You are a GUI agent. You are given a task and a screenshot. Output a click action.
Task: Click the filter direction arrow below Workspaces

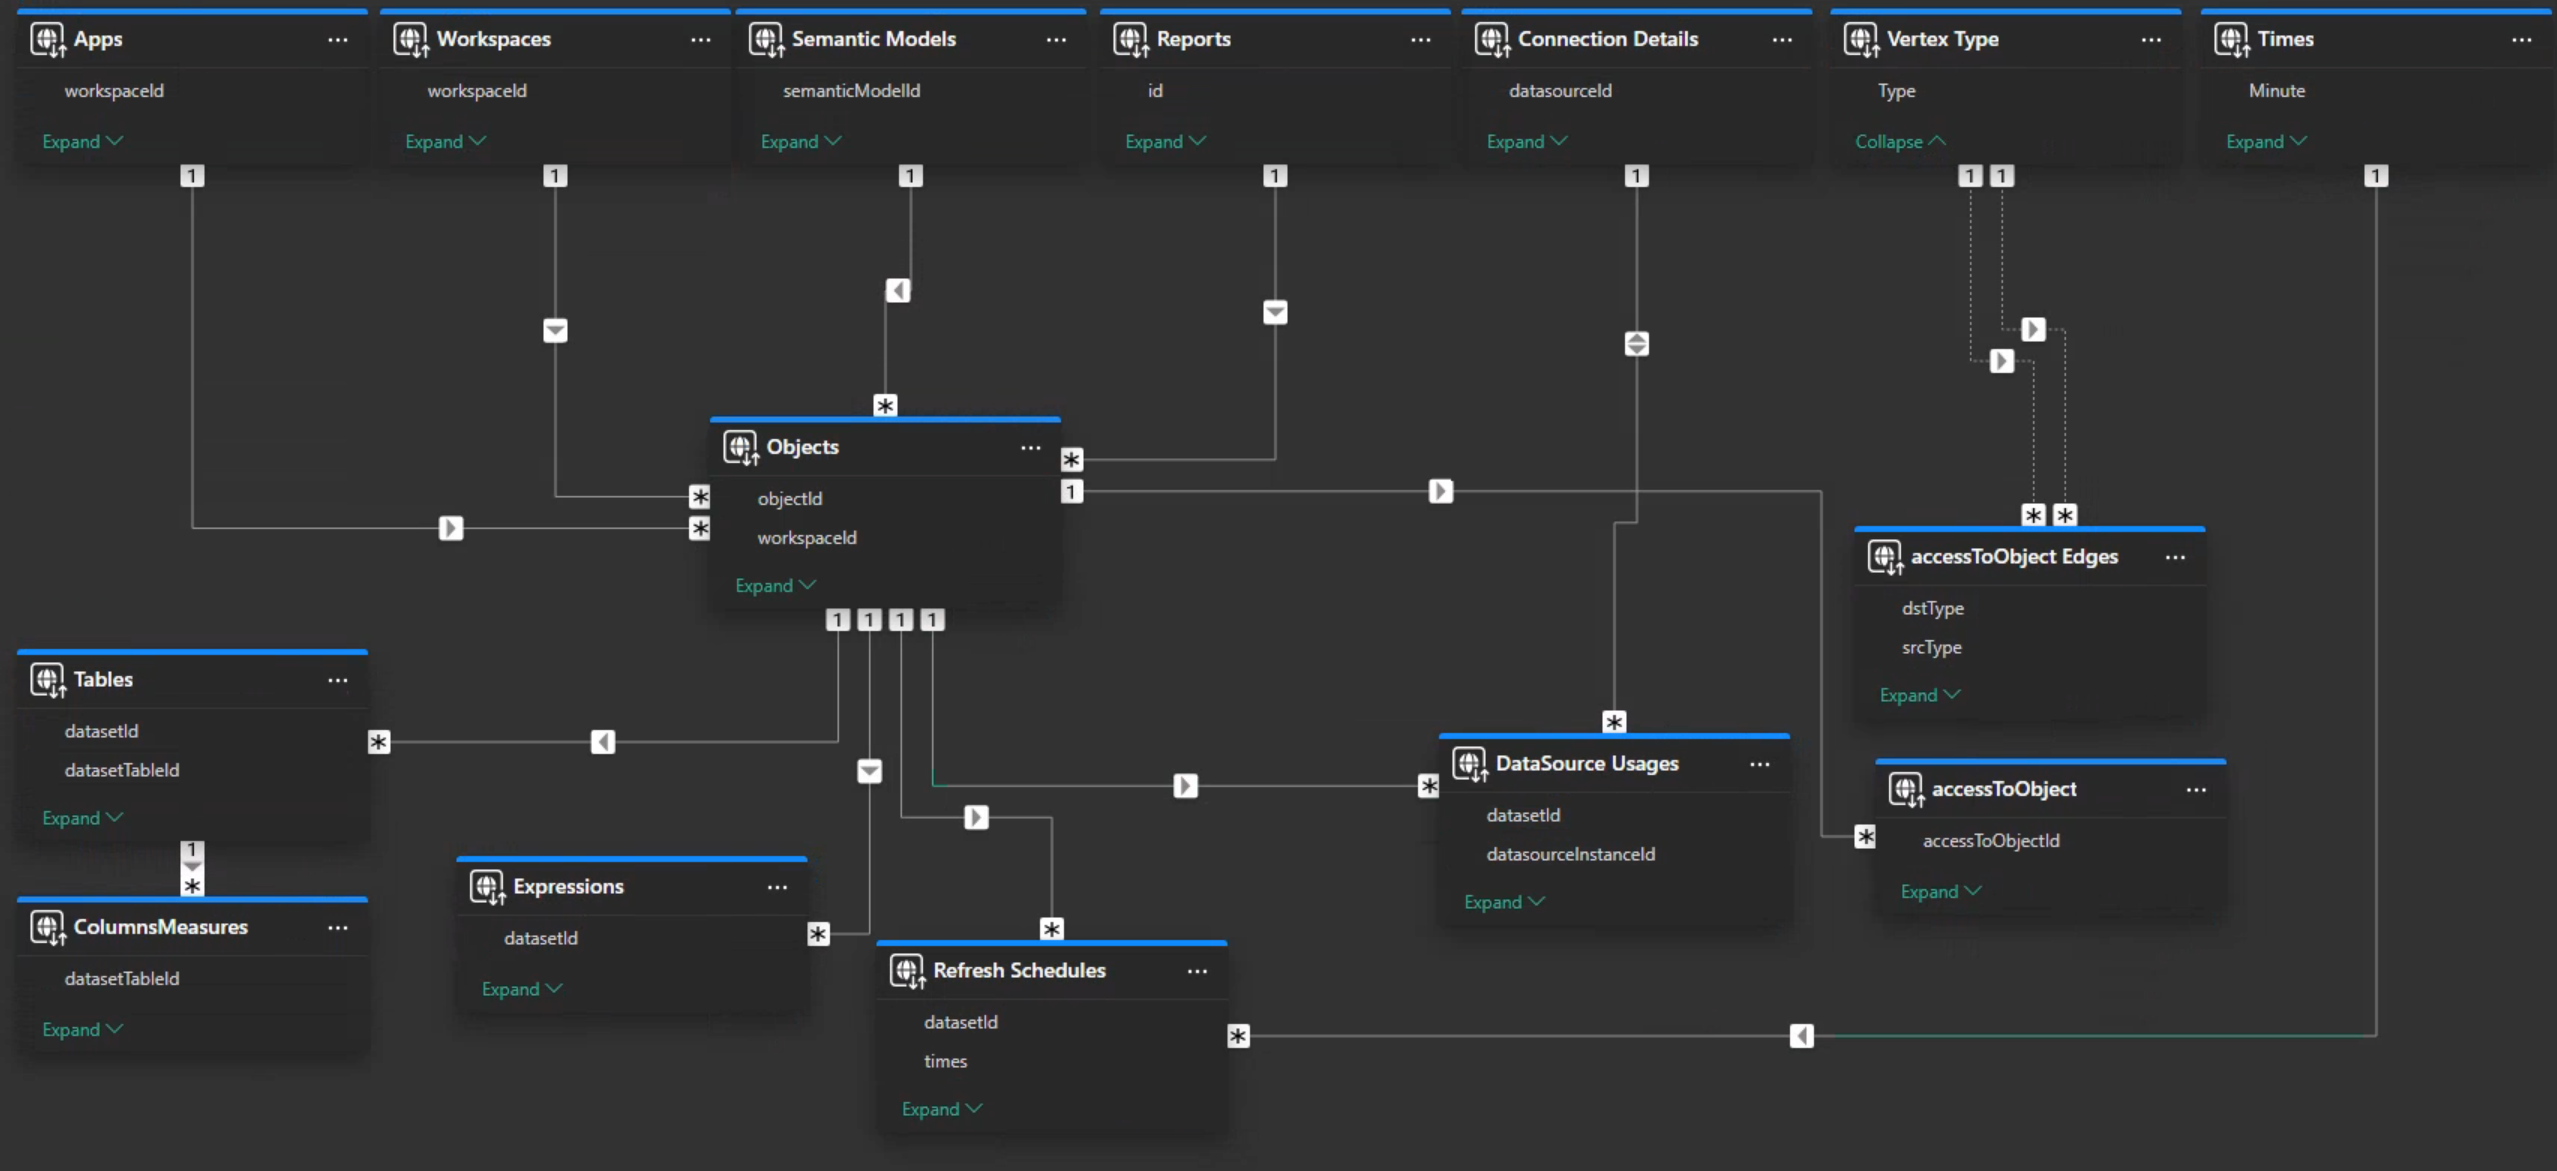pyautogui.click(x=555, y=330)
